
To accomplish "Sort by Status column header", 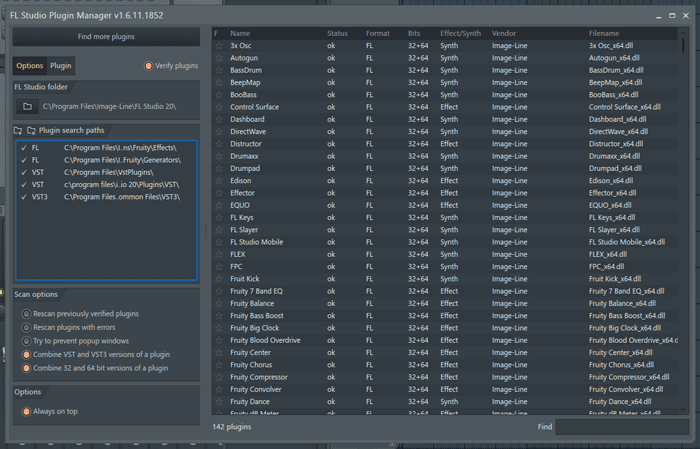I will [x=337, y=33].
